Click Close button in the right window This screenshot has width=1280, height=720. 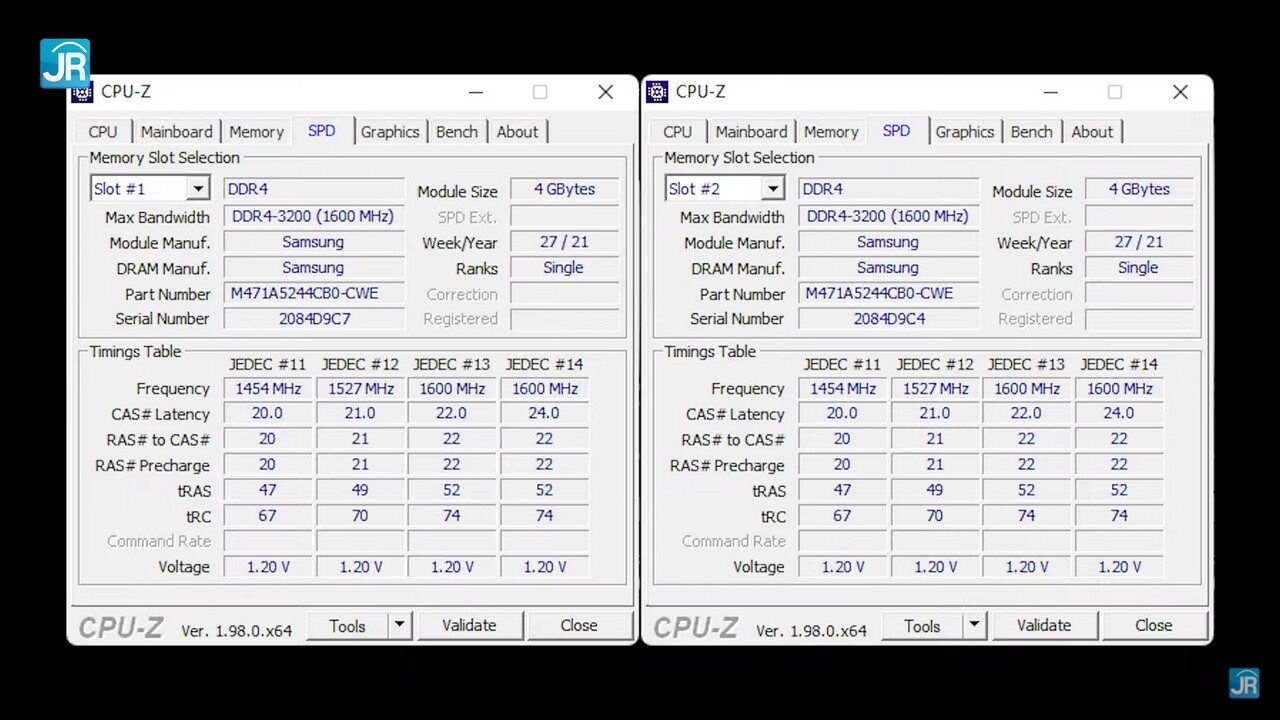point(1154,626)
